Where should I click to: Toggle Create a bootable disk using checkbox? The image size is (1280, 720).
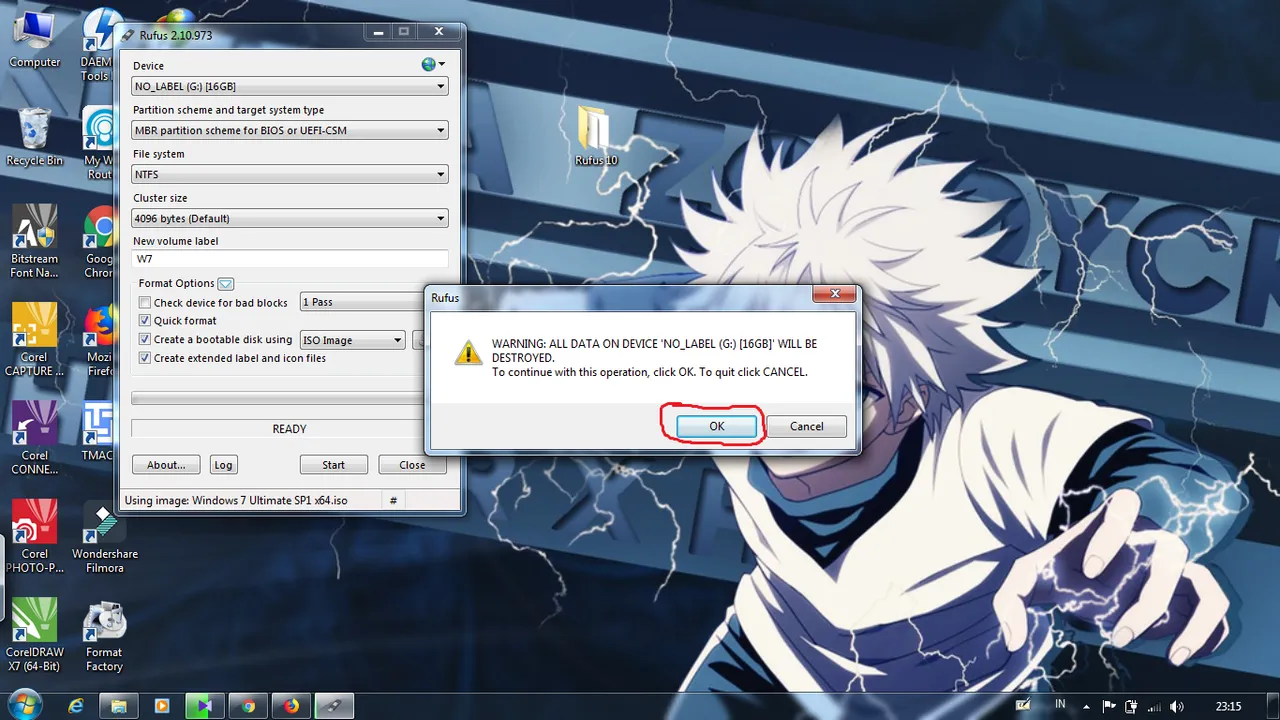click(145, 340)
